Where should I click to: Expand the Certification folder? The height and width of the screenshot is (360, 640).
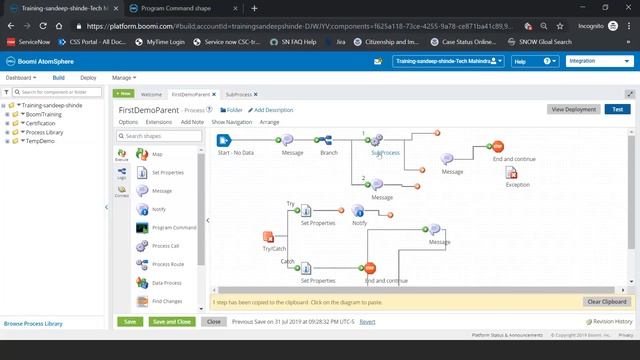click(7, 123)
